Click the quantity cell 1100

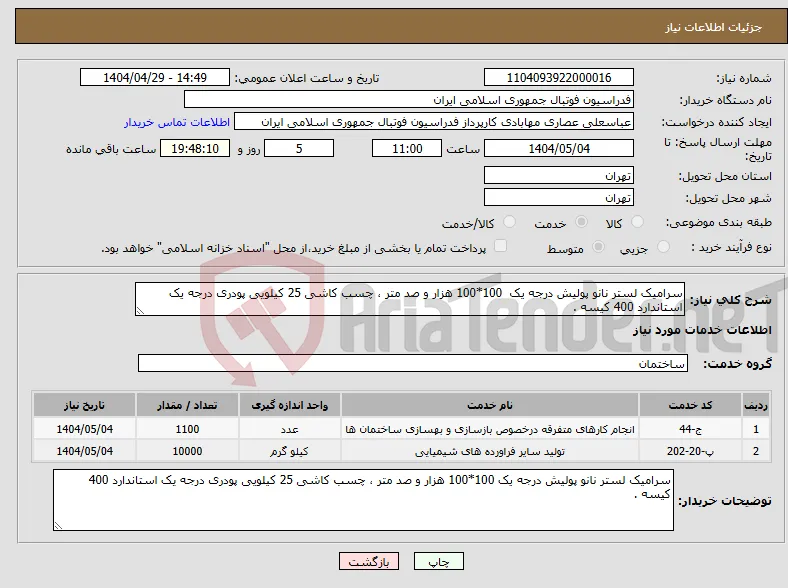pyautogui.click(x=187, y=429)
